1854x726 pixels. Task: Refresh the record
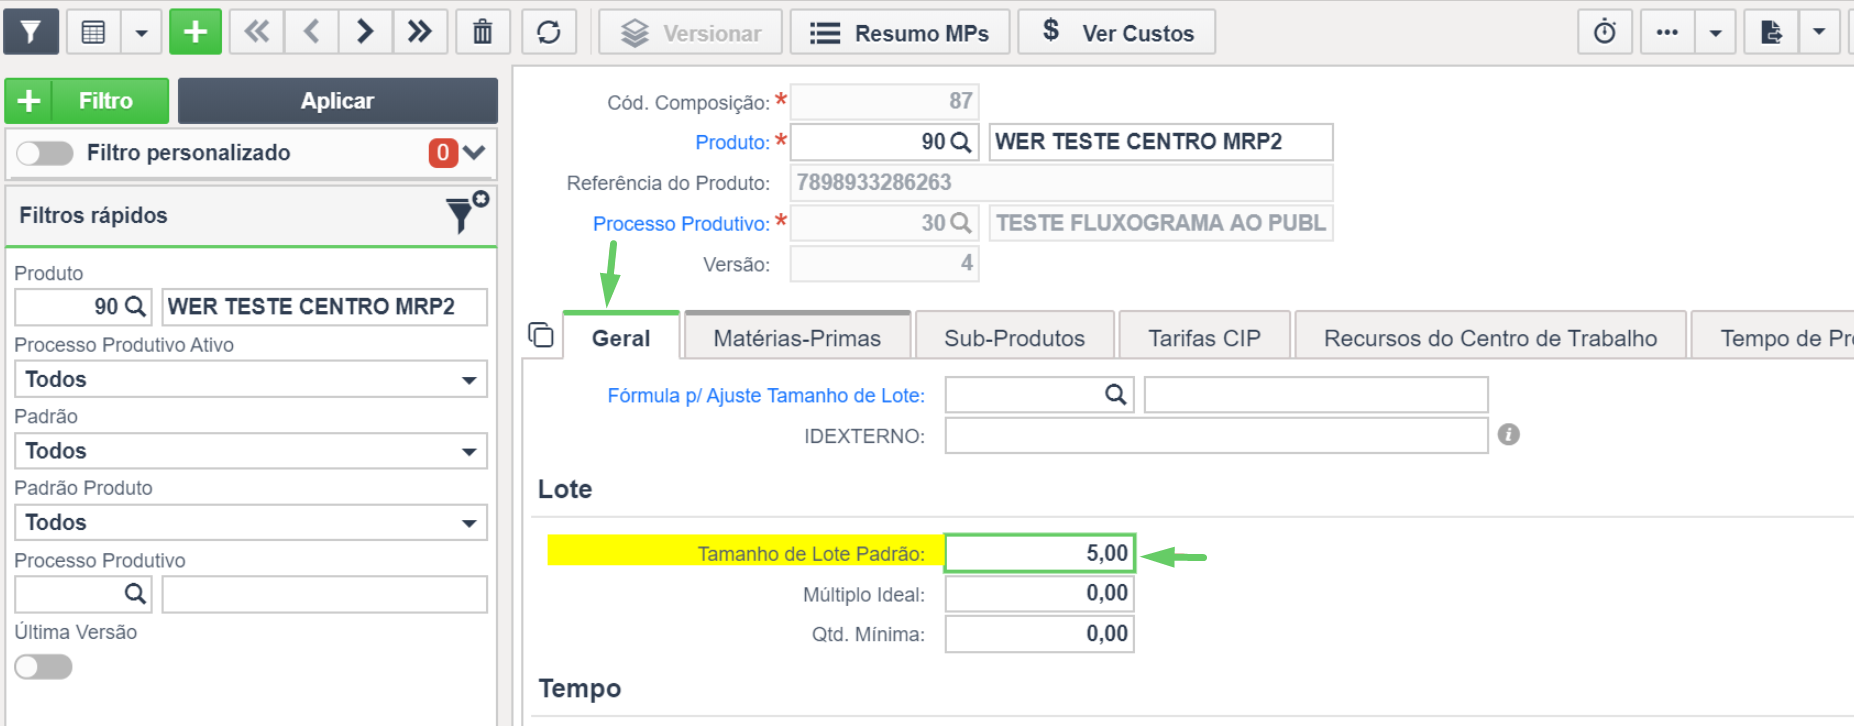click(x=549, y=32)
